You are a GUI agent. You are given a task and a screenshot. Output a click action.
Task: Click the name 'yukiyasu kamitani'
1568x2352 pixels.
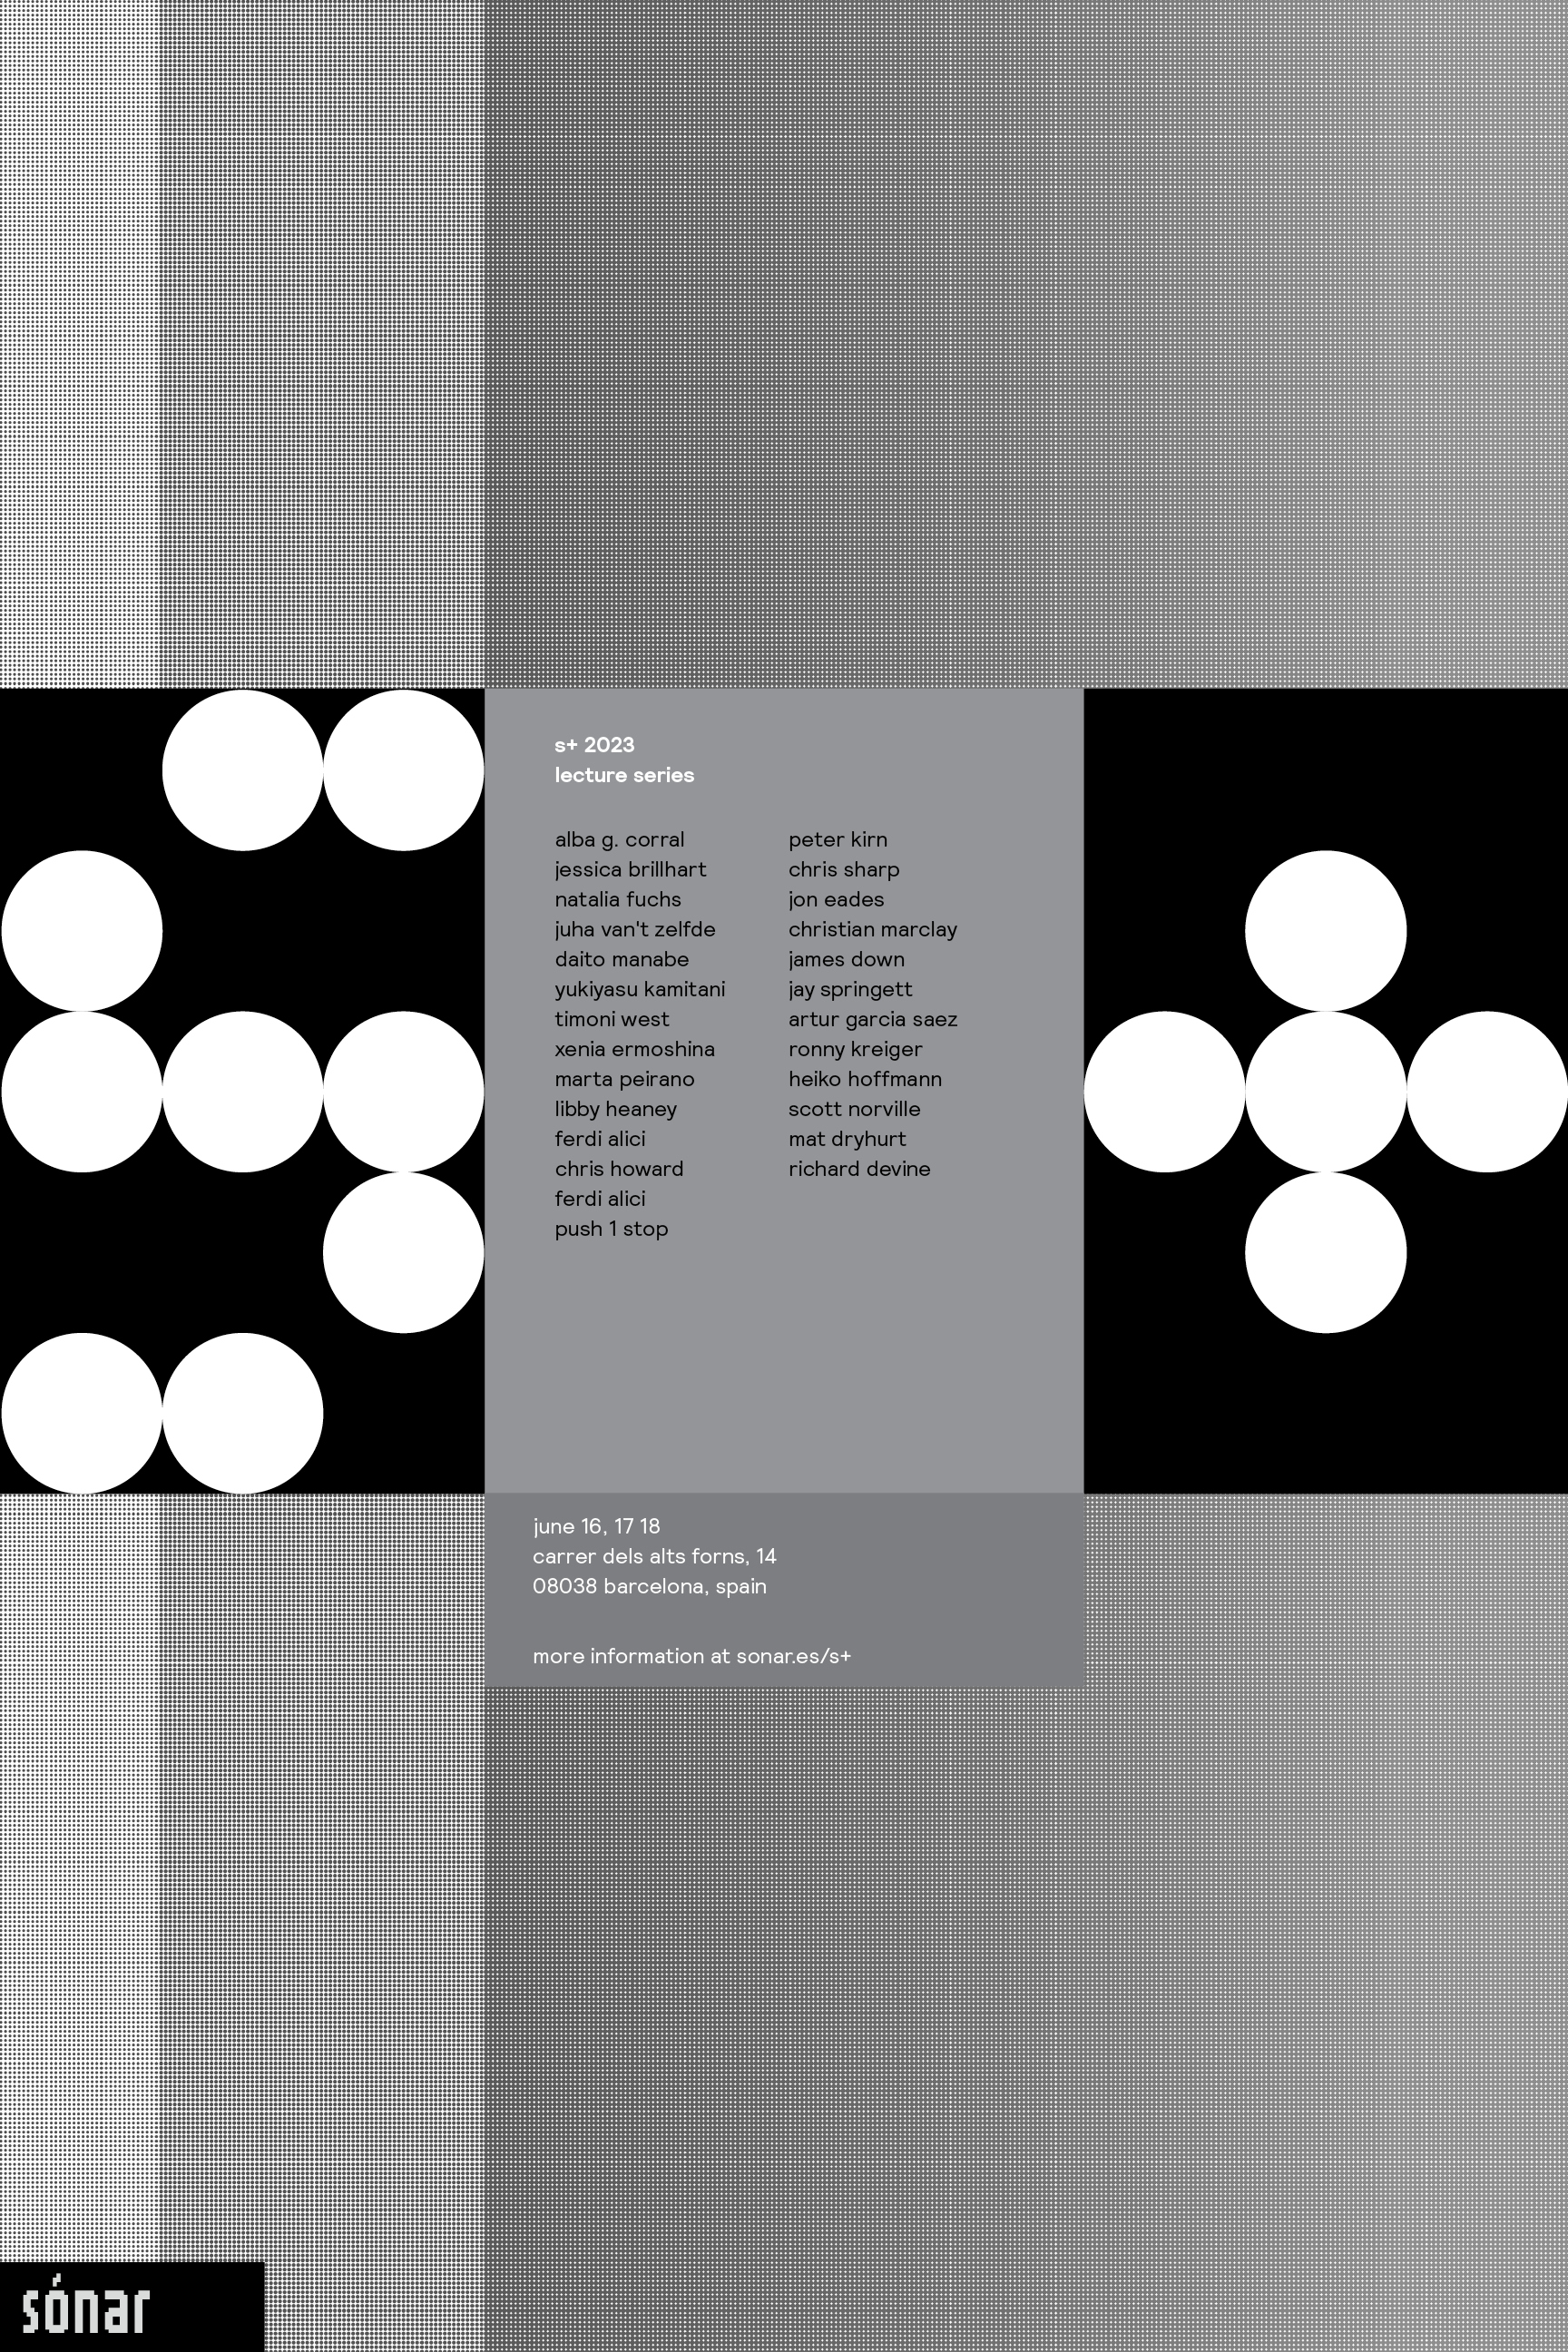coord(640,990)
